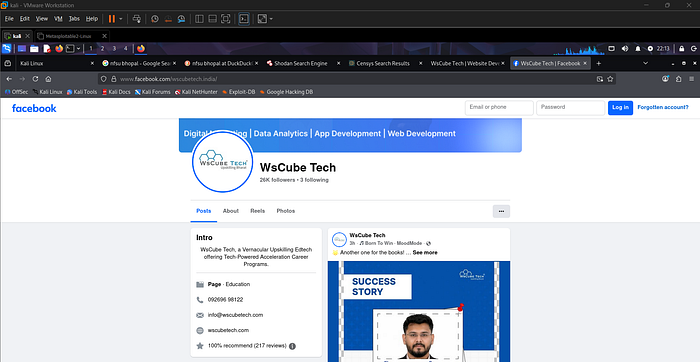Switch to the nfsu bhopal Google Search tab
The height and width of the screenshot is (362, 700).
coord(138,63)
